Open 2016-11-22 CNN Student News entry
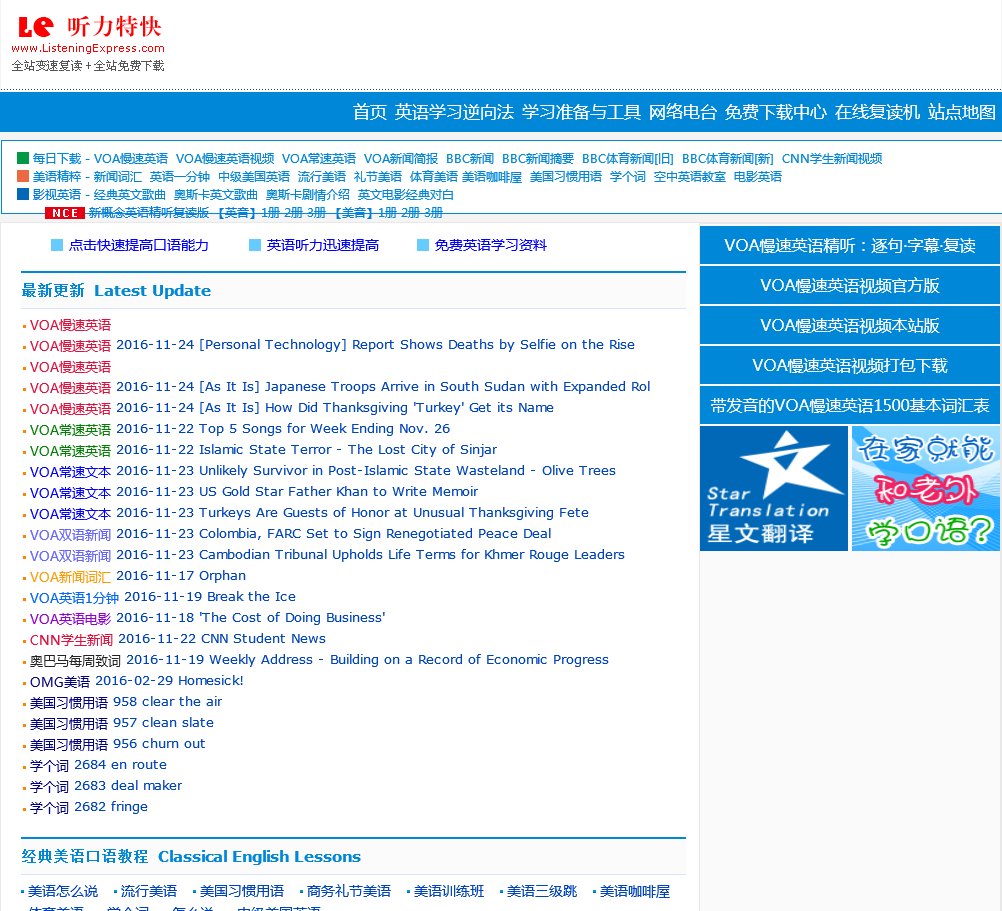The height and width of the screenshot is (911, 1002). pos(222,639)
